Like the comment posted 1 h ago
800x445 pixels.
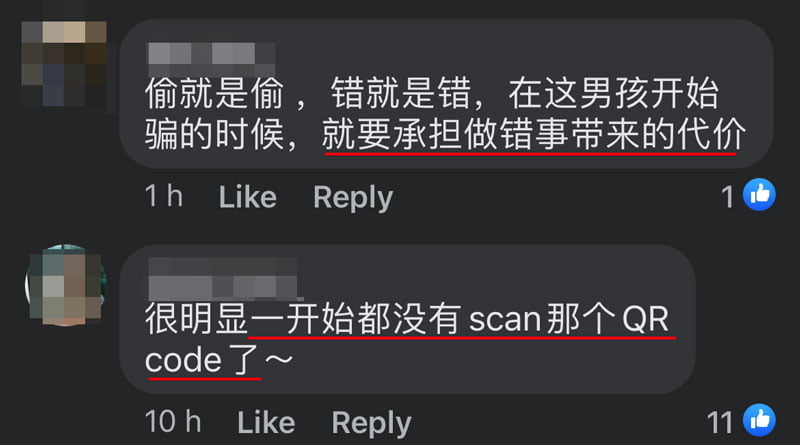[247, 197]
